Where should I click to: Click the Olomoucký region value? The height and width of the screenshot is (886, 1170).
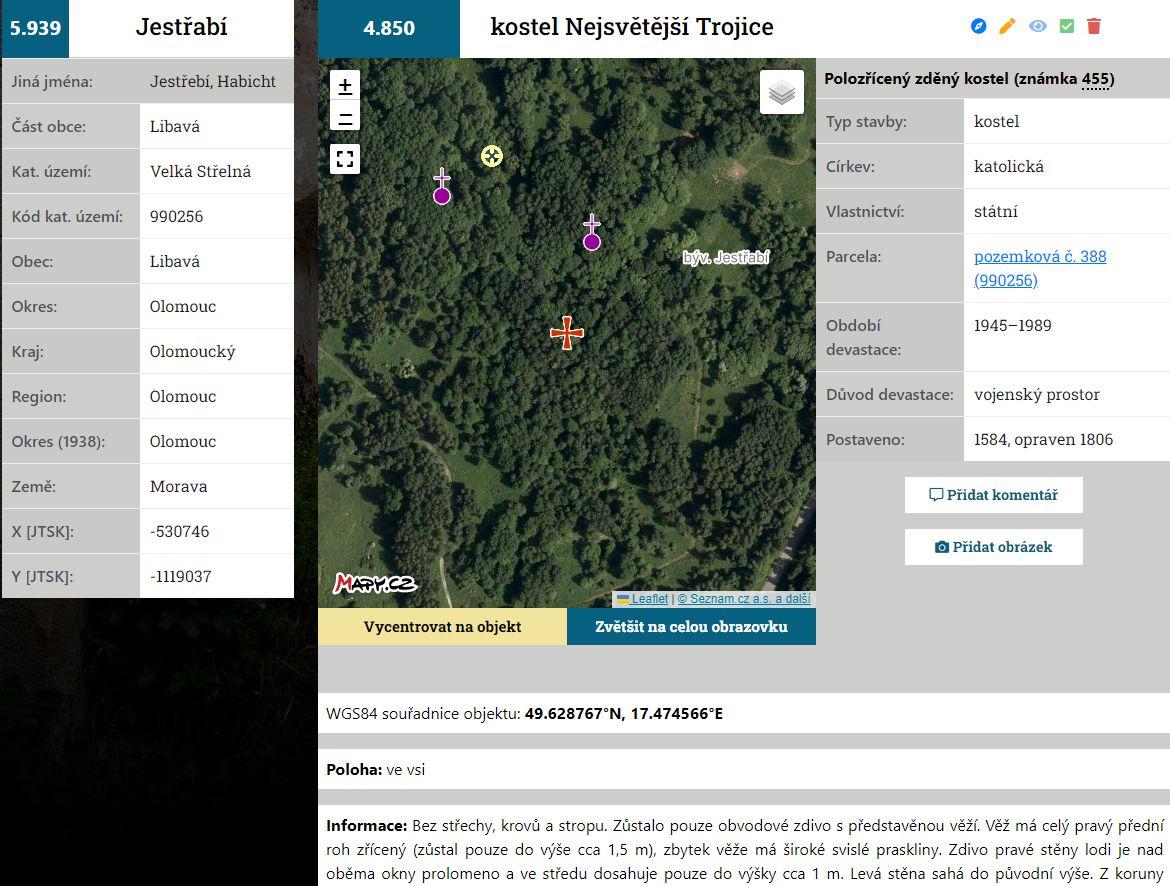tap(193, 352)
